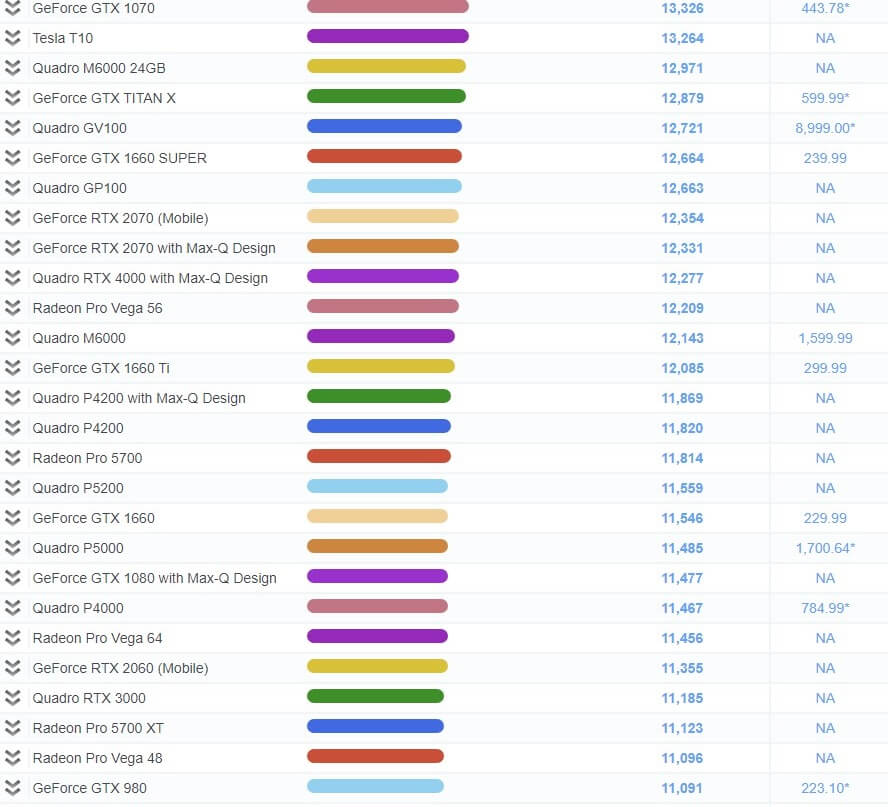The height and width of the screenshot is (807, 888).
Task: Click the light blue Quadro GP100 bar
Action: (385, 186)
